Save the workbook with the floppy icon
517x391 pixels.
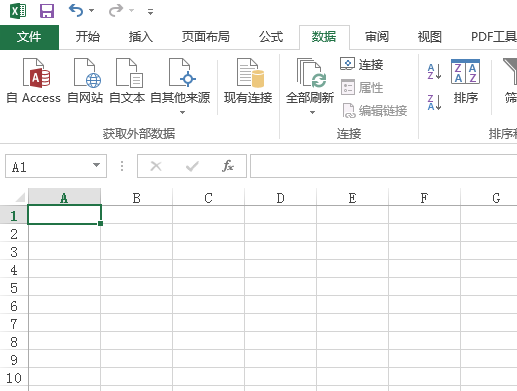point(47,11)
